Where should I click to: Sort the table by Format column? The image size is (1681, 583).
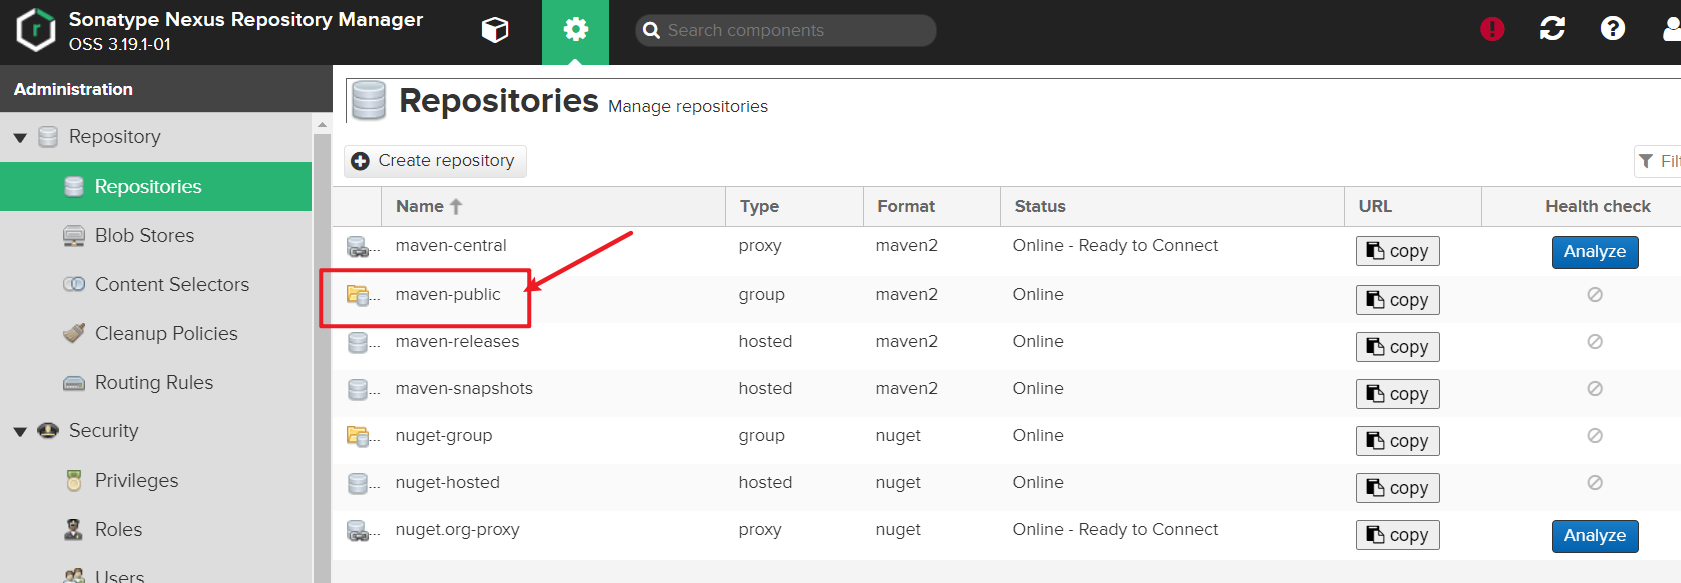[x=931, y=206]
